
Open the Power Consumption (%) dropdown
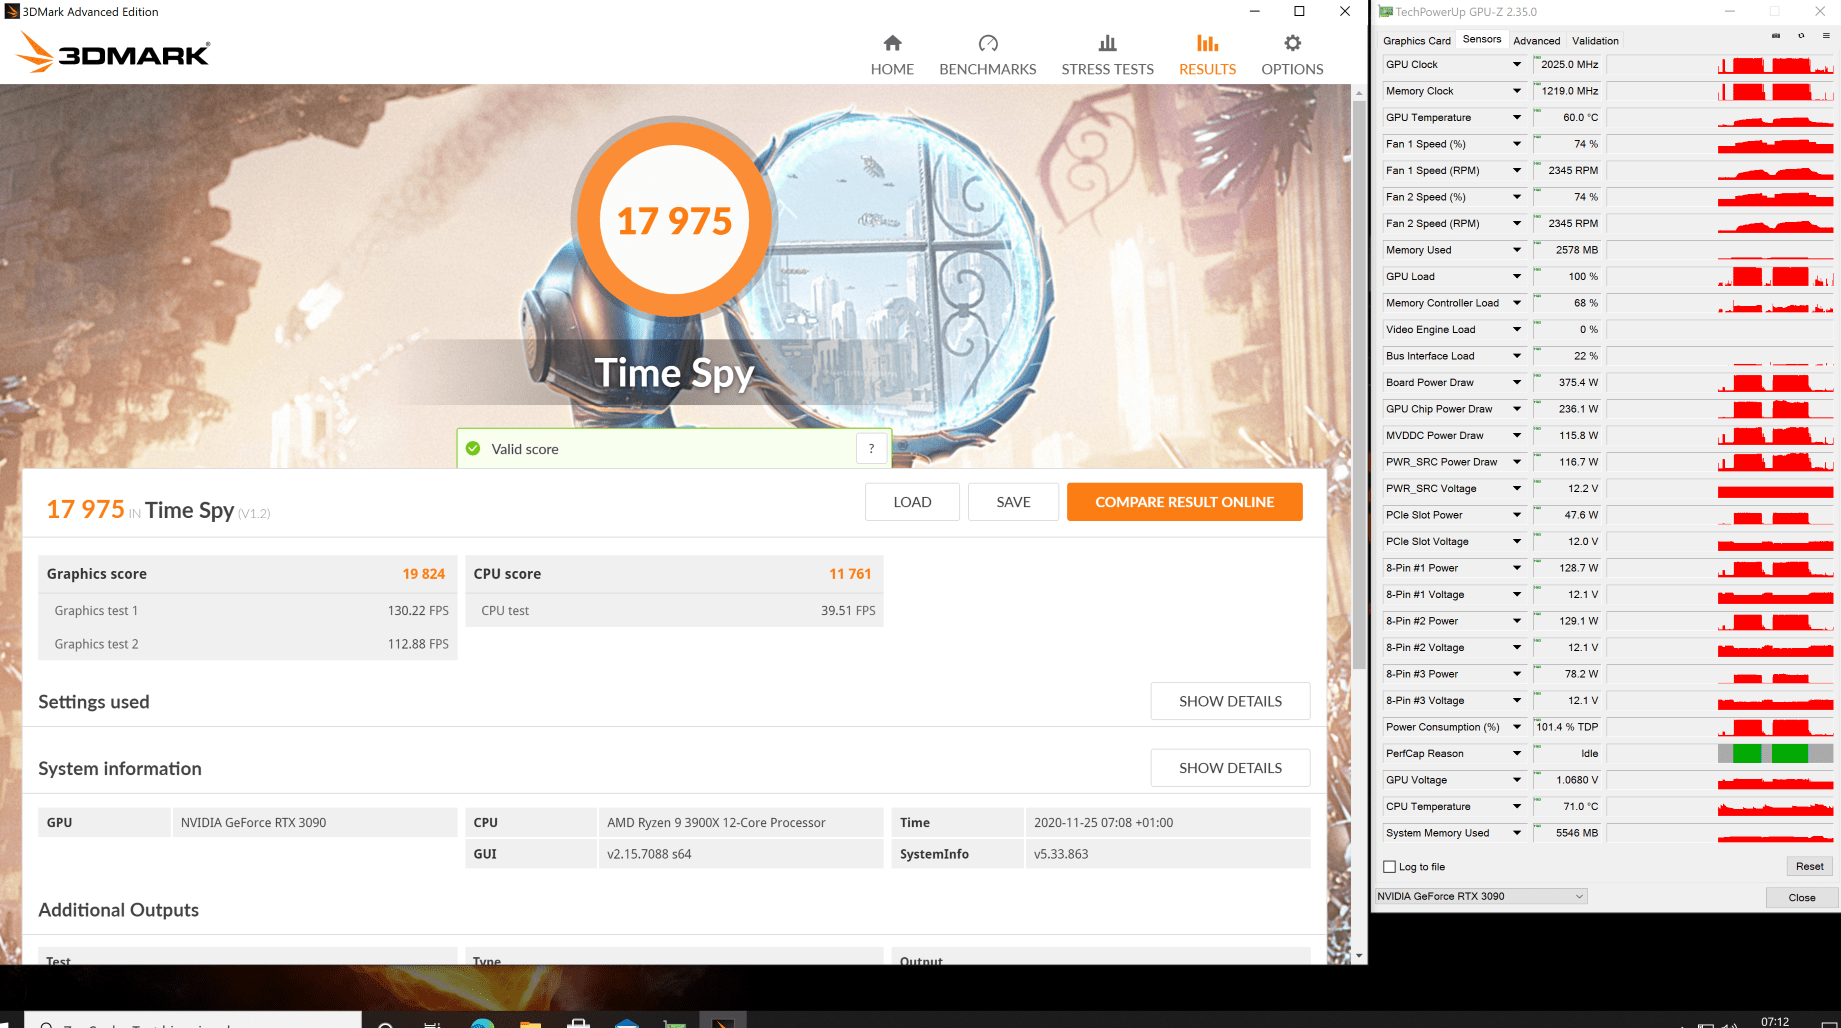point(1517,727)
